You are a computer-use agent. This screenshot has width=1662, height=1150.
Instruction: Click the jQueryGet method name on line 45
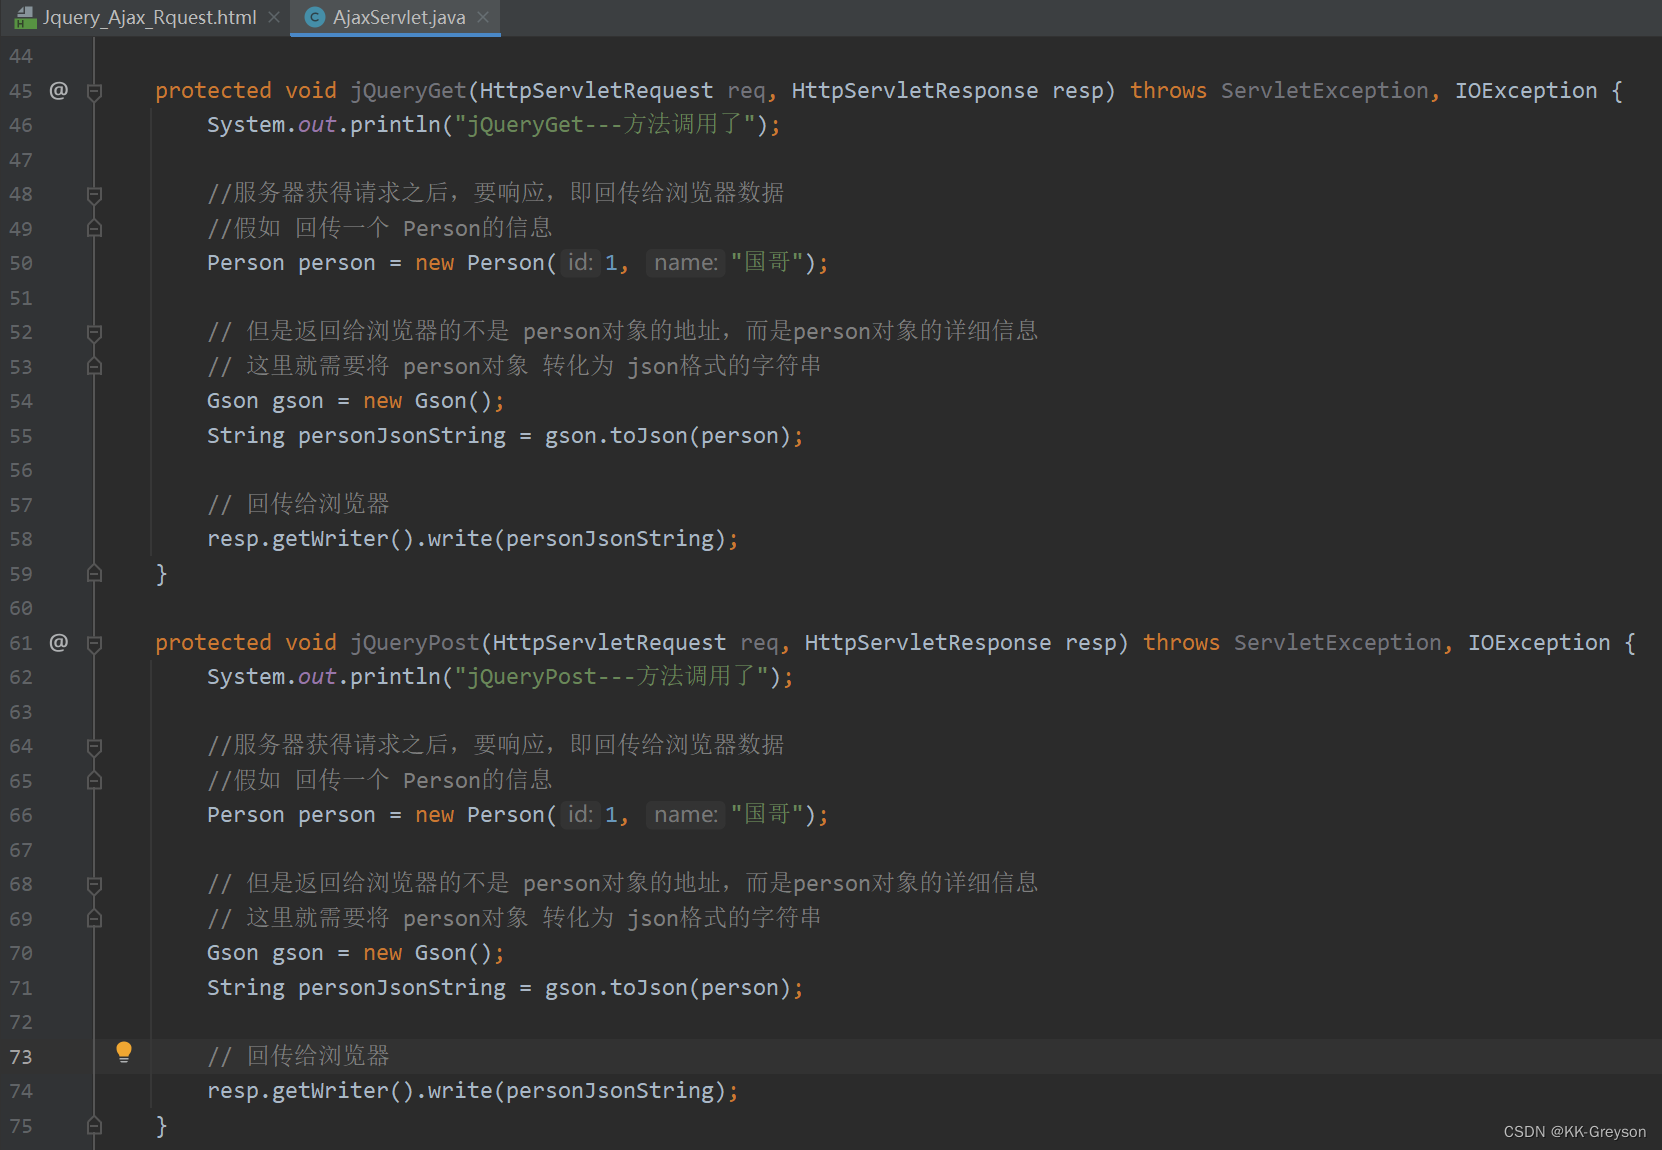pos(408,91)
